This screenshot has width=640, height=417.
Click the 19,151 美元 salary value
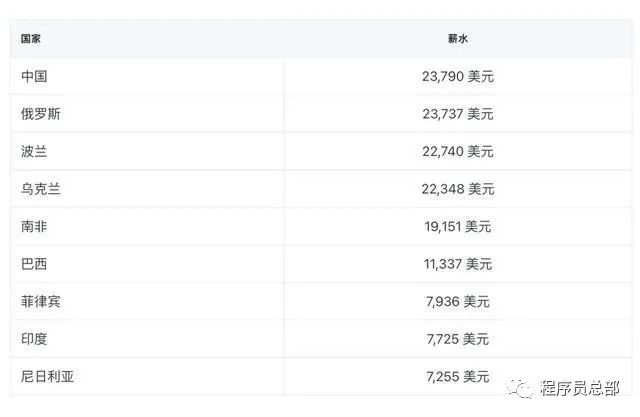[x=458, y=226]
